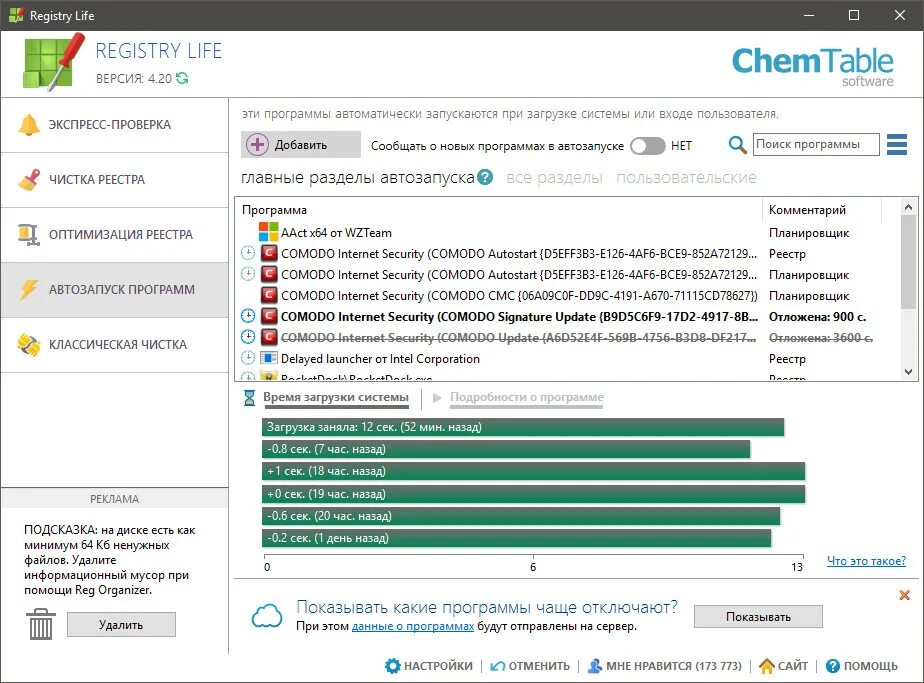Switch to все разделы tab

coord(554,177)
